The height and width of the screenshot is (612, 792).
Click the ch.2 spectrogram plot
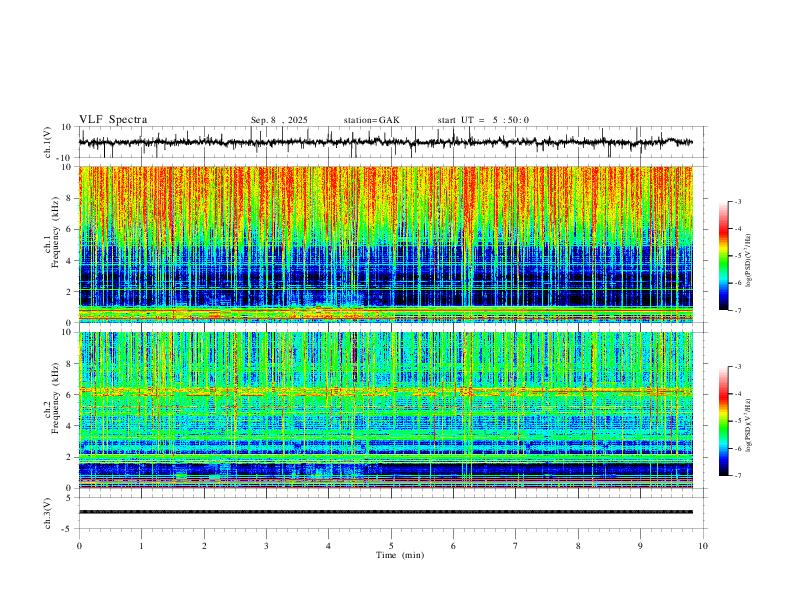tap(386, 410)
